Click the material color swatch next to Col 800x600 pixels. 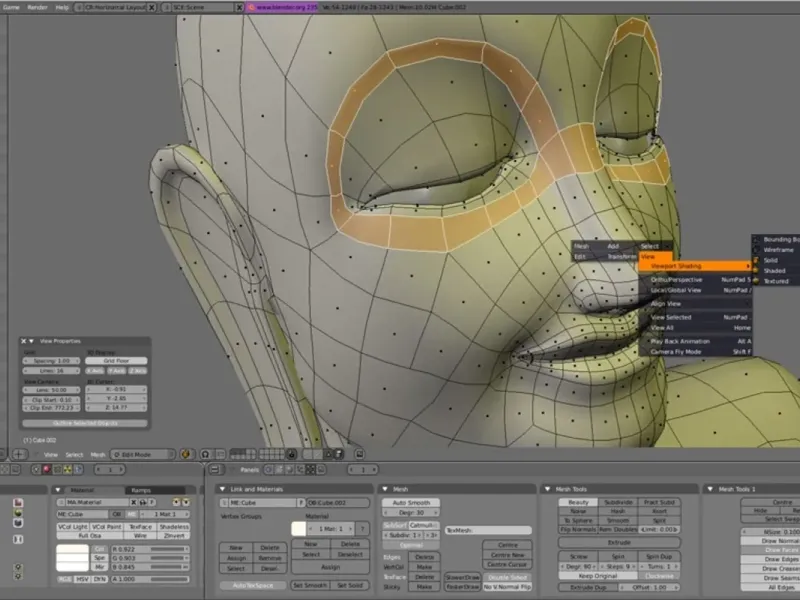73,548
